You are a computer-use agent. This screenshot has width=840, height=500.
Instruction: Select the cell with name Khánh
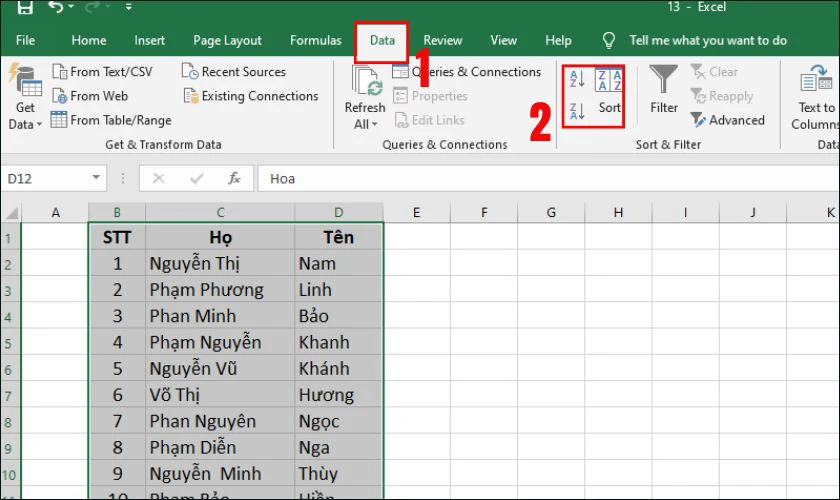(x=339, y=369)
